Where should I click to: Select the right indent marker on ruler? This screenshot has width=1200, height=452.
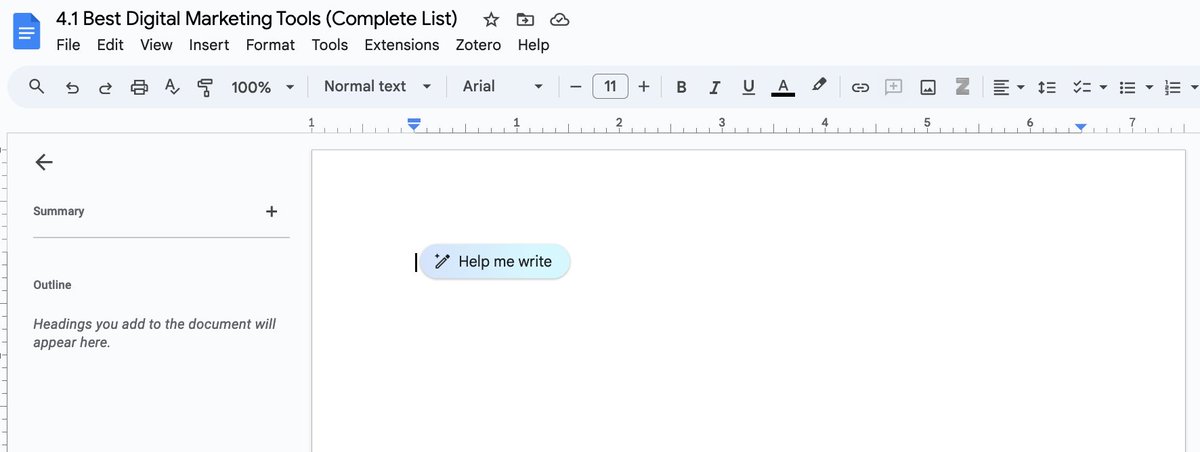(1081, 127)
